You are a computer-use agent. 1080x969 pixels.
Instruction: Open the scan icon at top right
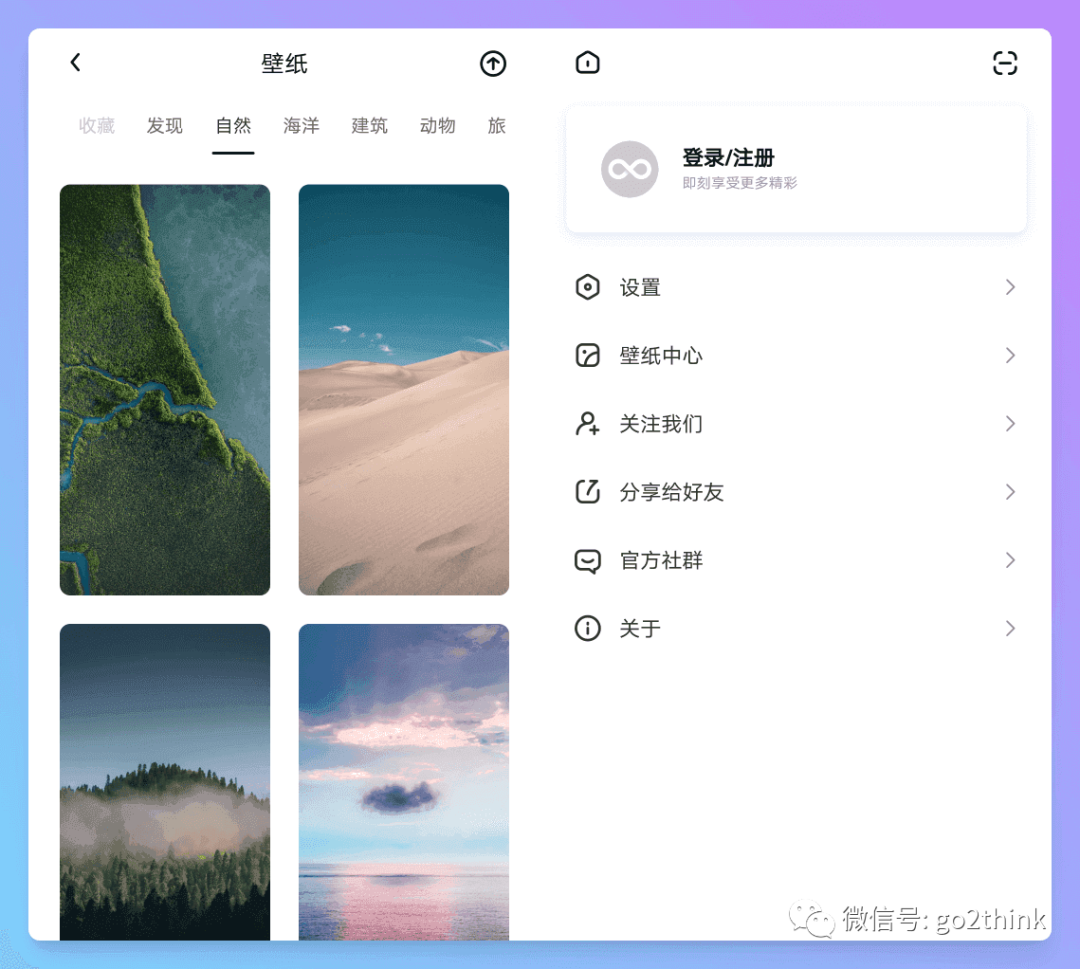click(x=1005, y=63)
